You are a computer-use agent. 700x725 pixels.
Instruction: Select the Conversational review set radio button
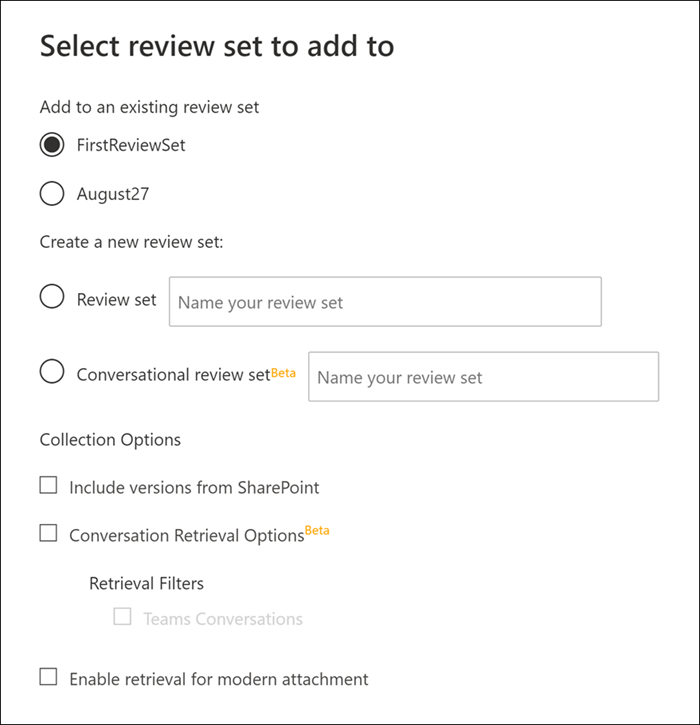tap(52, 373)
